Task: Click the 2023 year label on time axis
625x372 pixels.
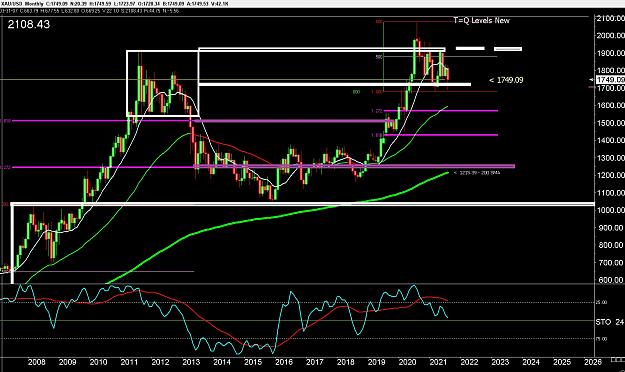Action: [500, 362]
